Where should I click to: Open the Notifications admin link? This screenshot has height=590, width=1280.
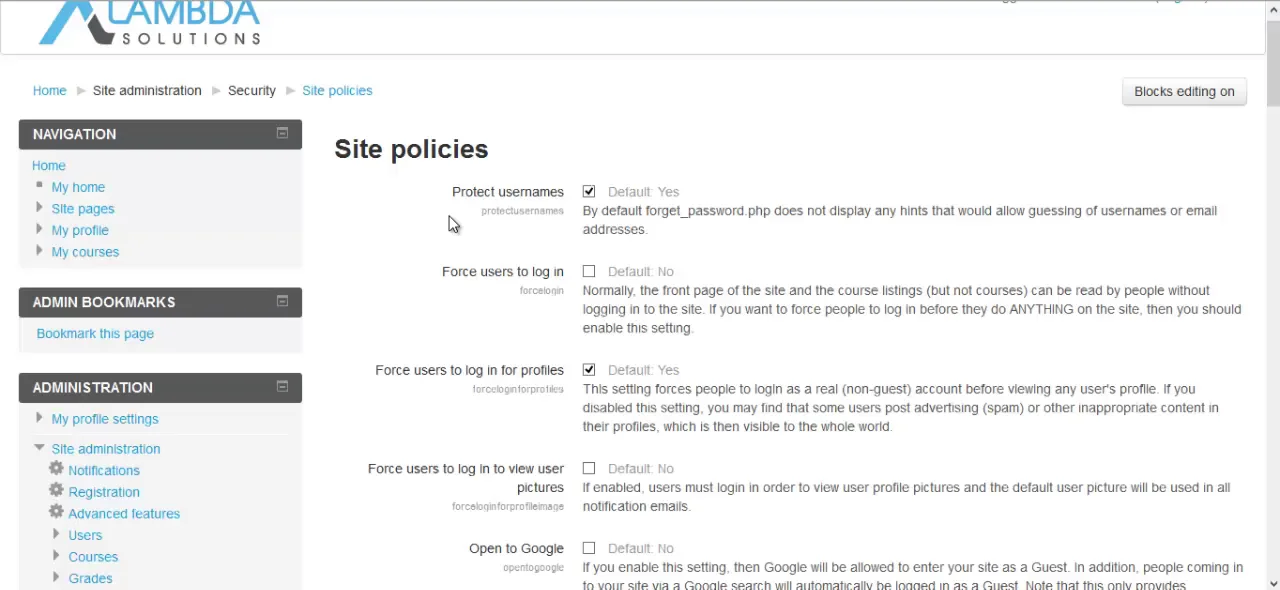click(104, 470)
